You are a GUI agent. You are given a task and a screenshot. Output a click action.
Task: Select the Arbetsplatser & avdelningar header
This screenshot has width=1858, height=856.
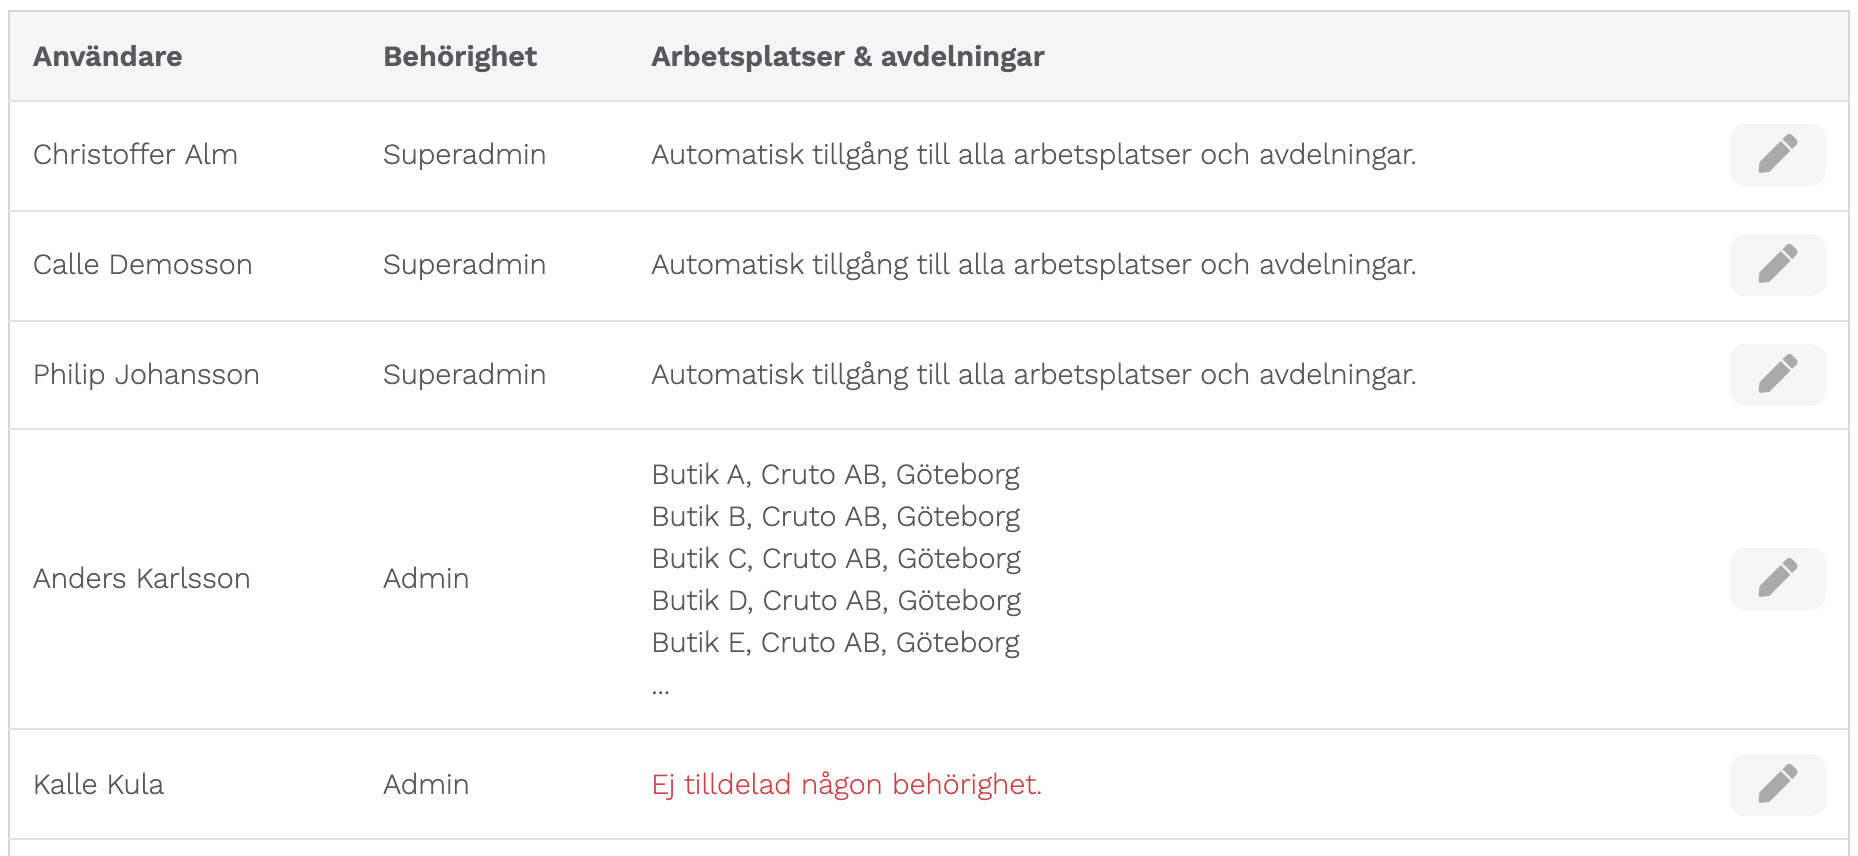pyautogui.click(x=848, y=56)
